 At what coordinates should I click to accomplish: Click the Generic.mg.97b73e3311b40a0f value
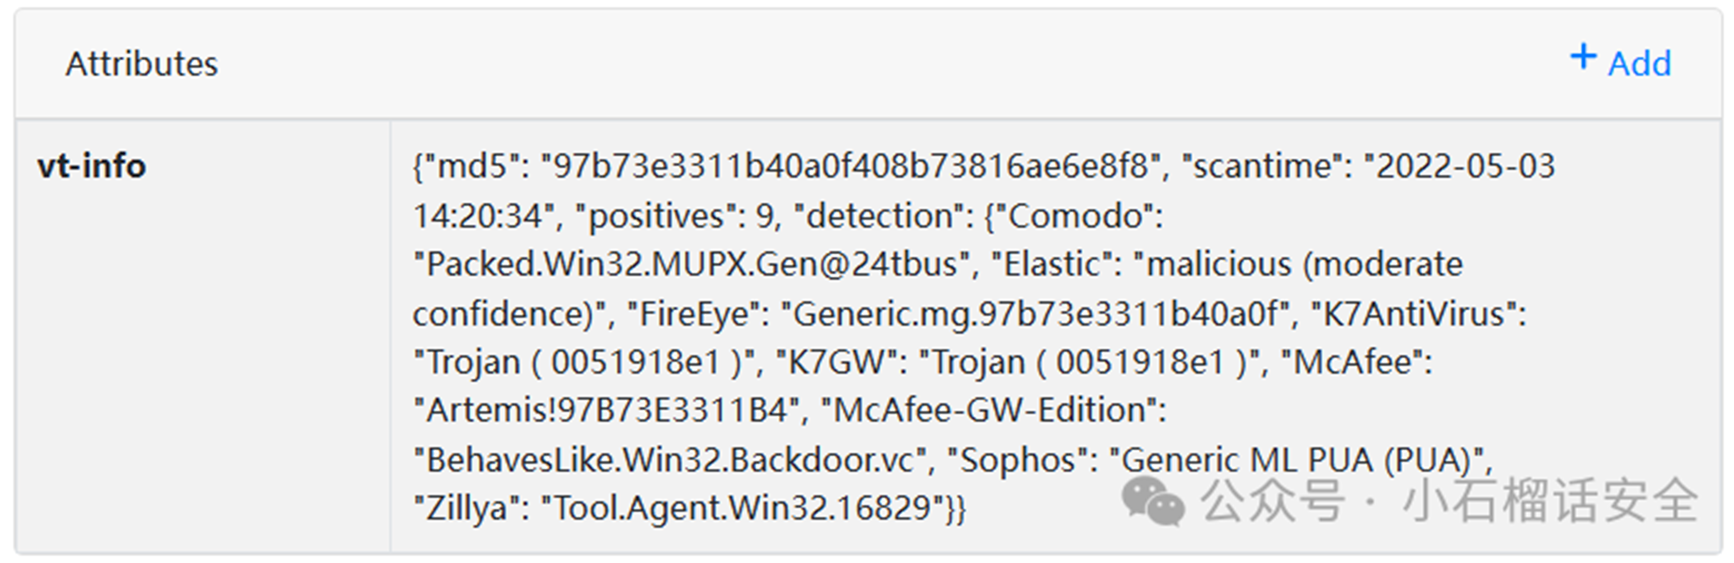(x=1036, y=314)
